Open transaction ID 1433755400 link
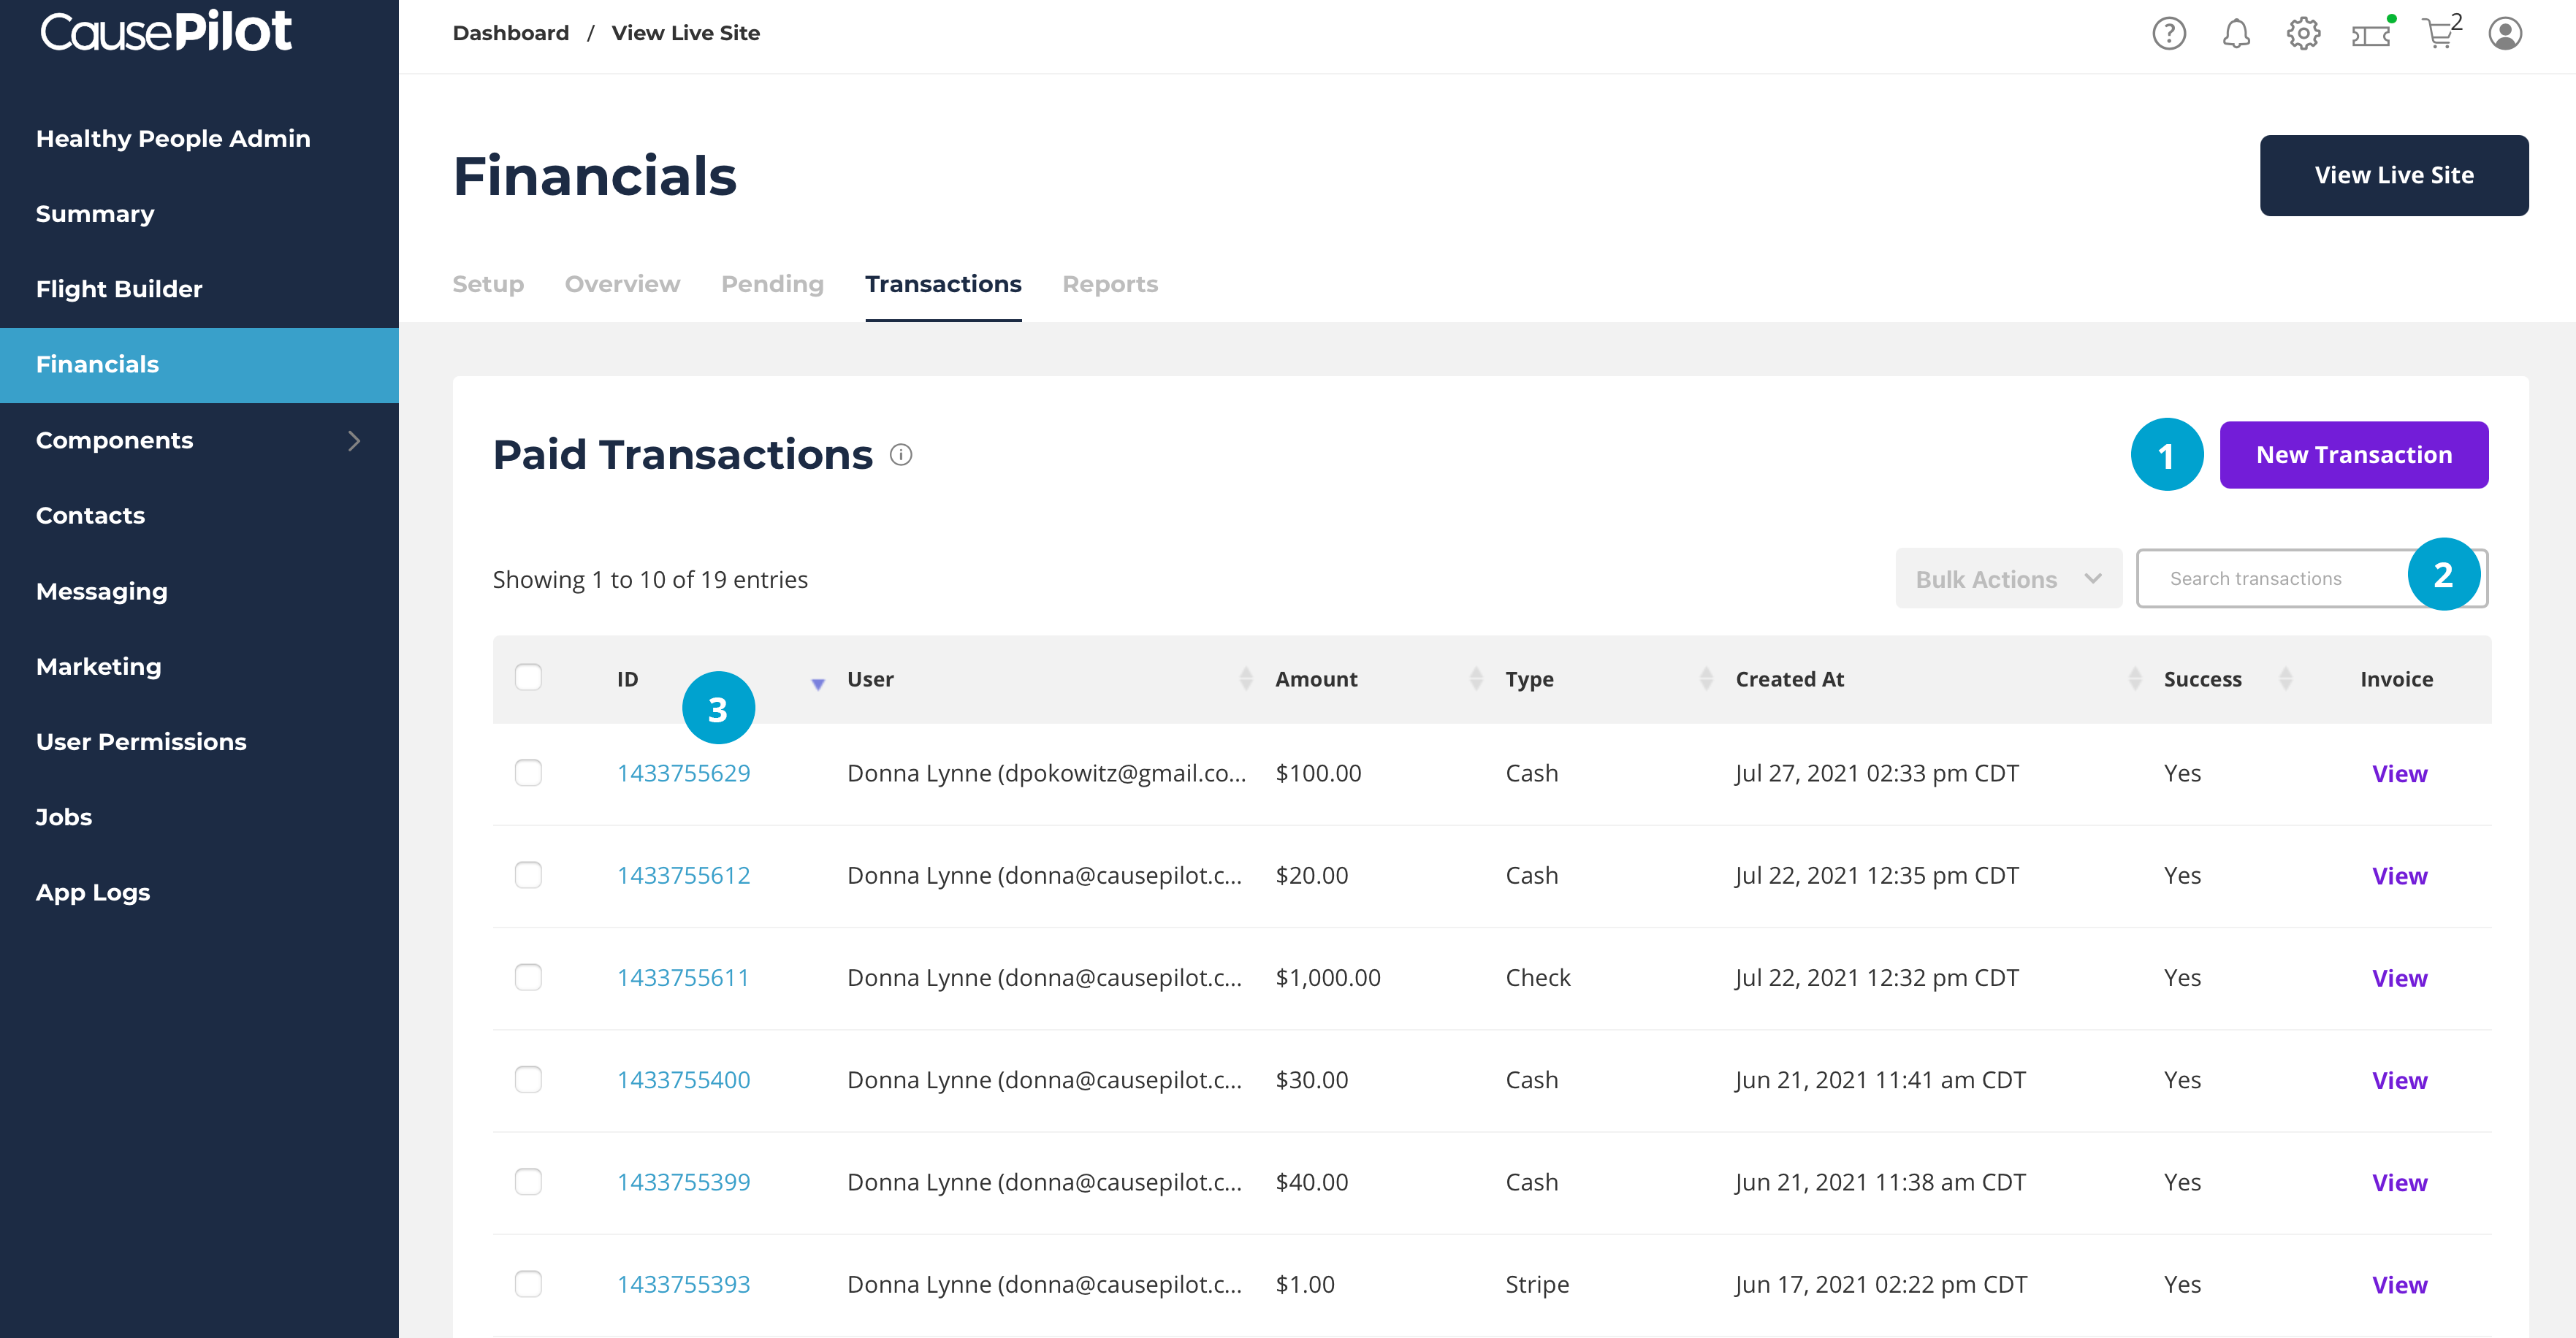 [683, 1080]
